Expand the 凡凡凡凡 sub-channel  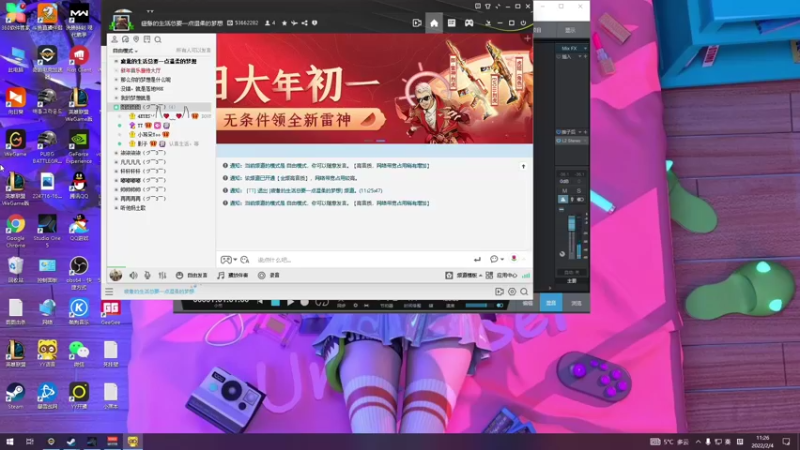[x=116, y=162]
